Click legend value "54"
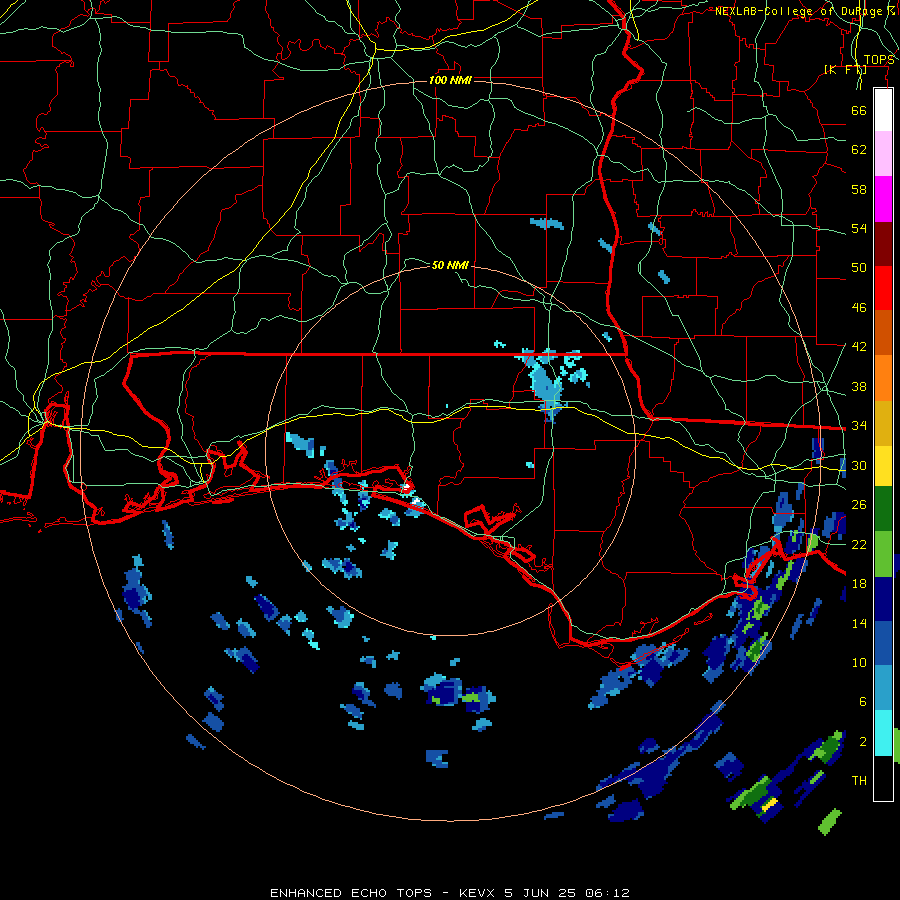900x900 pixels. [859, 228]
